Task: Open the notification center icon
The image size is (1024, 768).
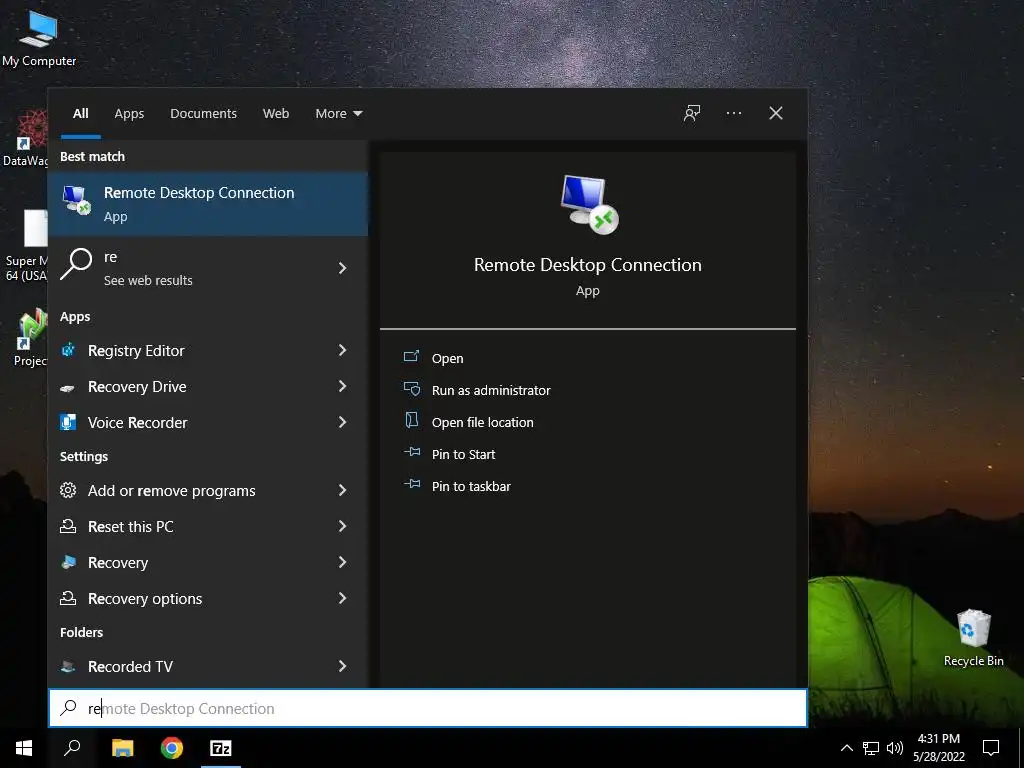Action: click(991, 748)
